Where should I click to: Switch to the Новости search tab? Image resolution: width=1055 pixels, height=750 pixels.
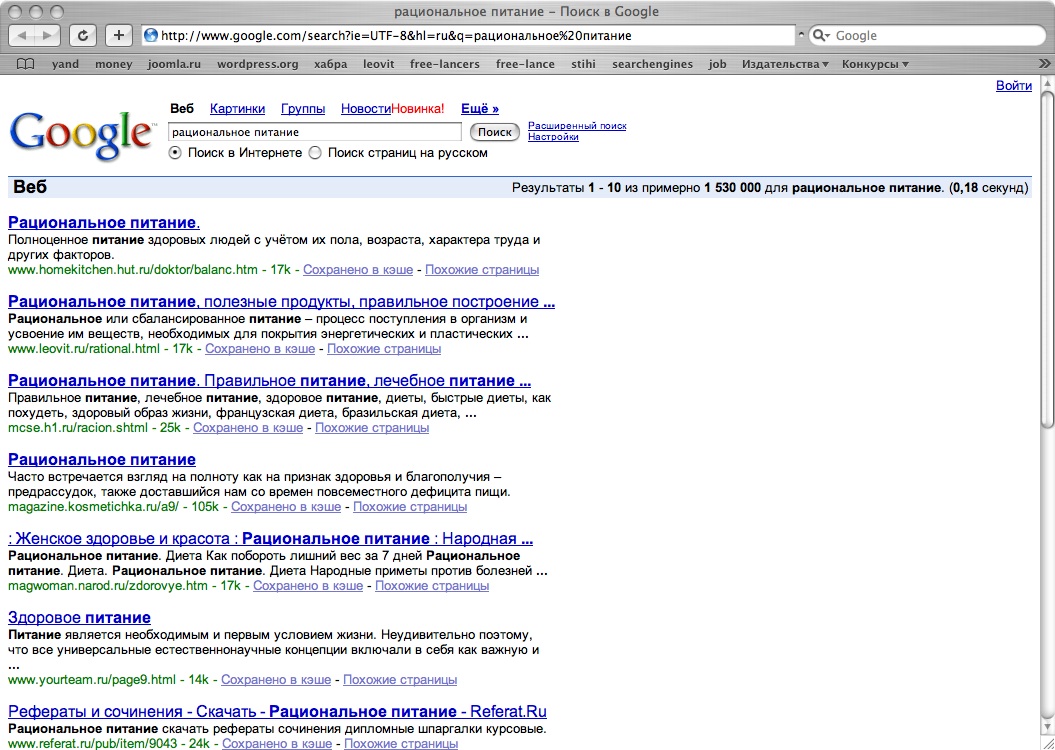click(366, 108)
